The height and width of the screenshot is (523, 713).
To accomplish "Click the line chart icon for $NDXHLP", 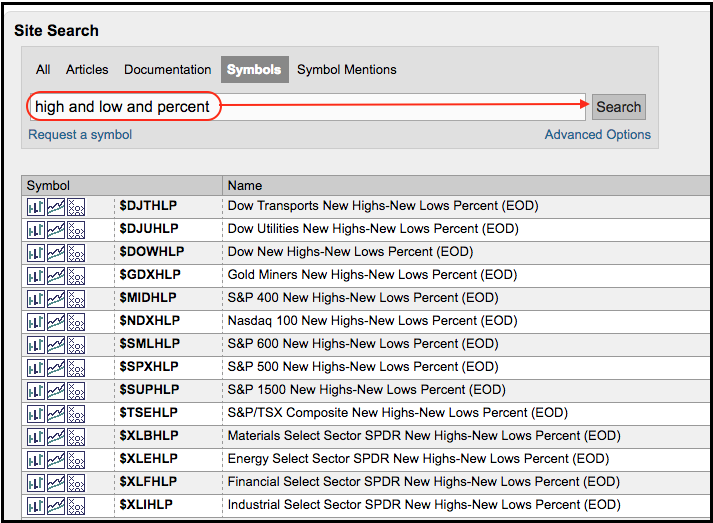I will 56,321.
